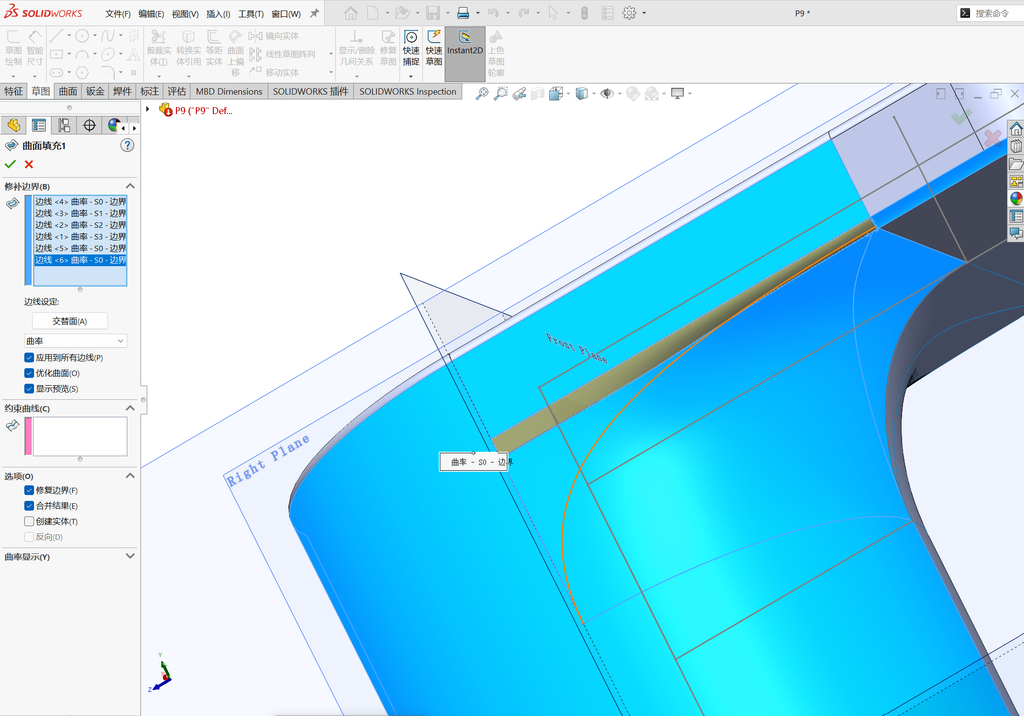
Task: Open the 工具(T) menu
Action: (x=251, y=14)
